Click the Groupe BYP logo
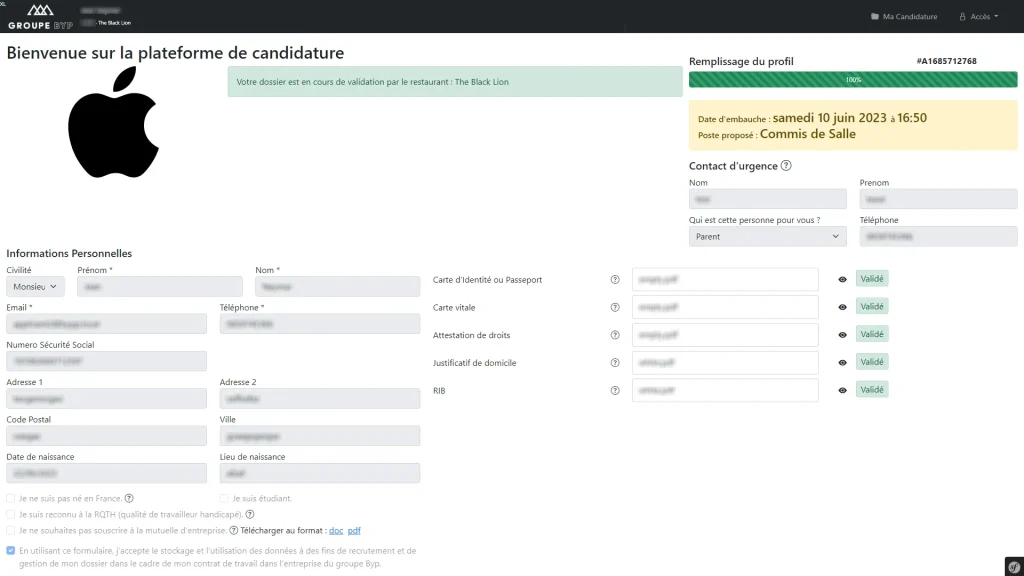The width and height of the screenshot is (1024, 576). [x=40, y=16]
